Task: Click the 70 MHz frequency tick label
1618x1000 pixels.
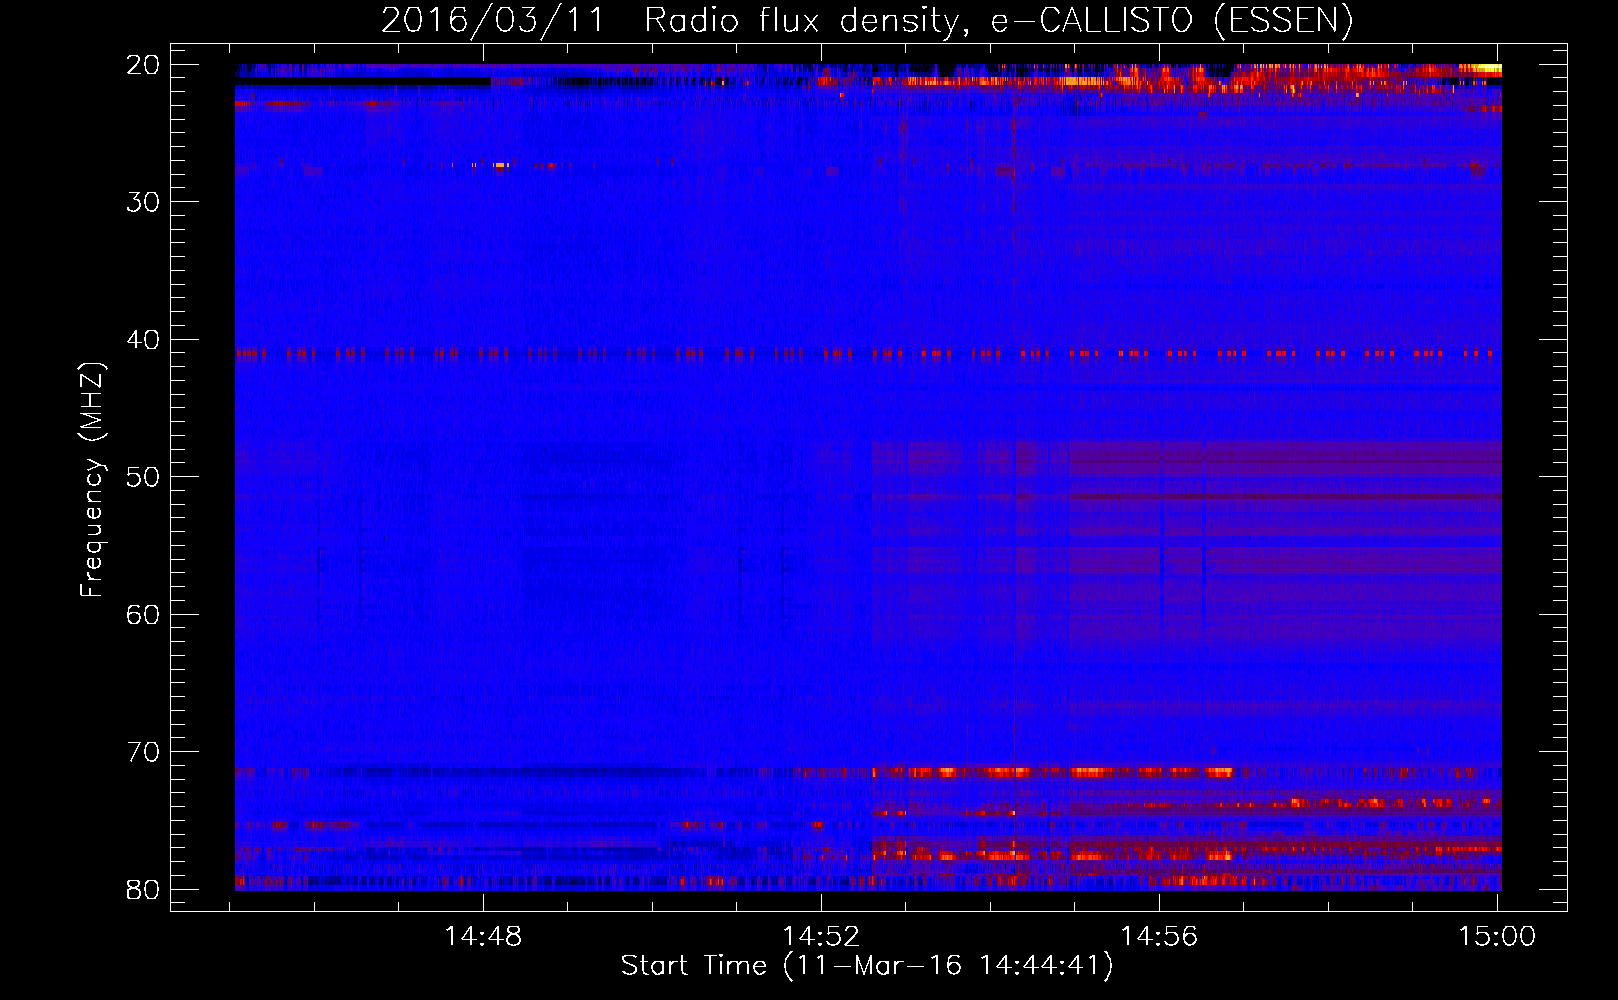Action: click(144, 752)
